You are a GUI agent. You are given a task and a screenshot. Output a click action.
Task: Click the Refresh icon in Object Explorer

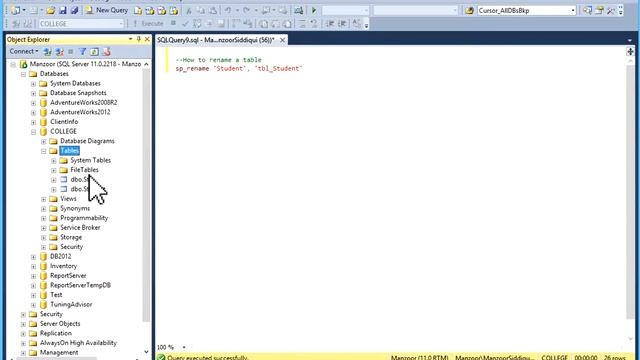tap(94, 52)
